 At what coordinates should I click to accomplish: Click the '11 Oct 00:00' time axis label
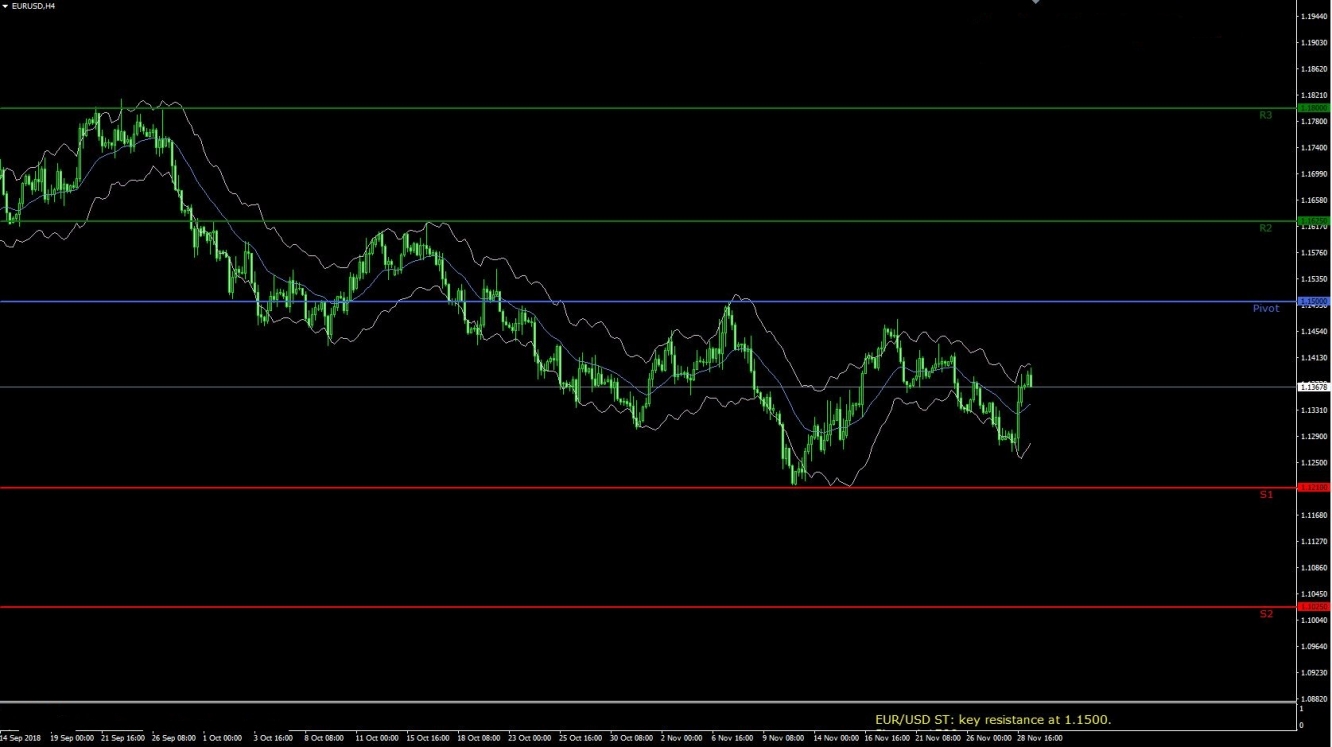(x=378, y=739)
